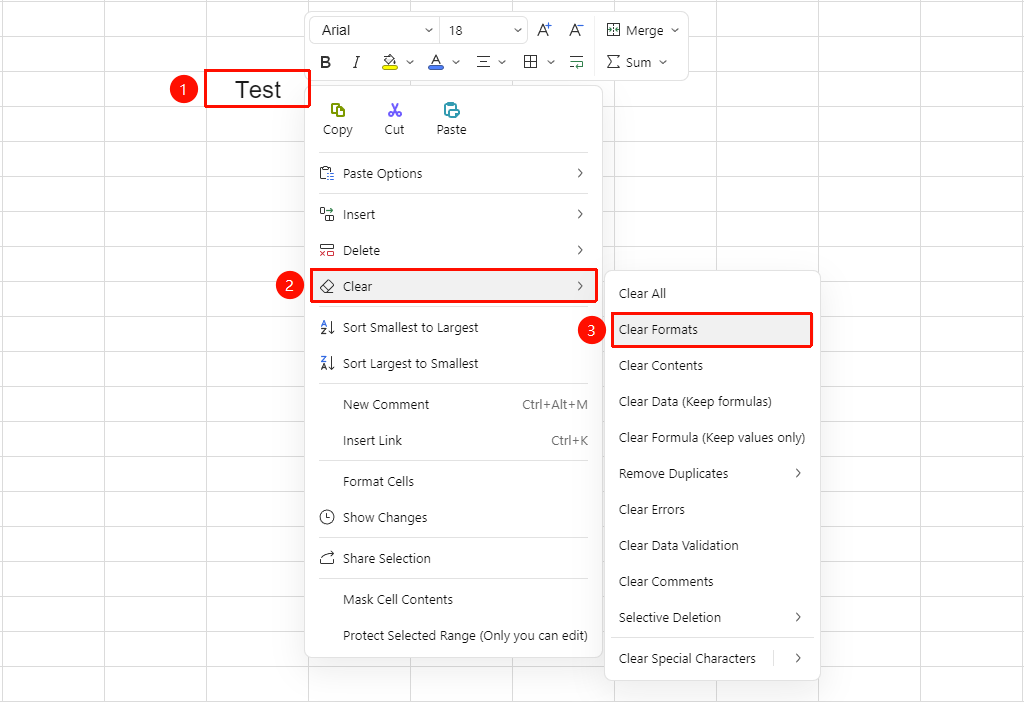Open the Insert submenu
Image resolution: width=1024 pixels, height=702 pixels.
(x=453, y=214)
